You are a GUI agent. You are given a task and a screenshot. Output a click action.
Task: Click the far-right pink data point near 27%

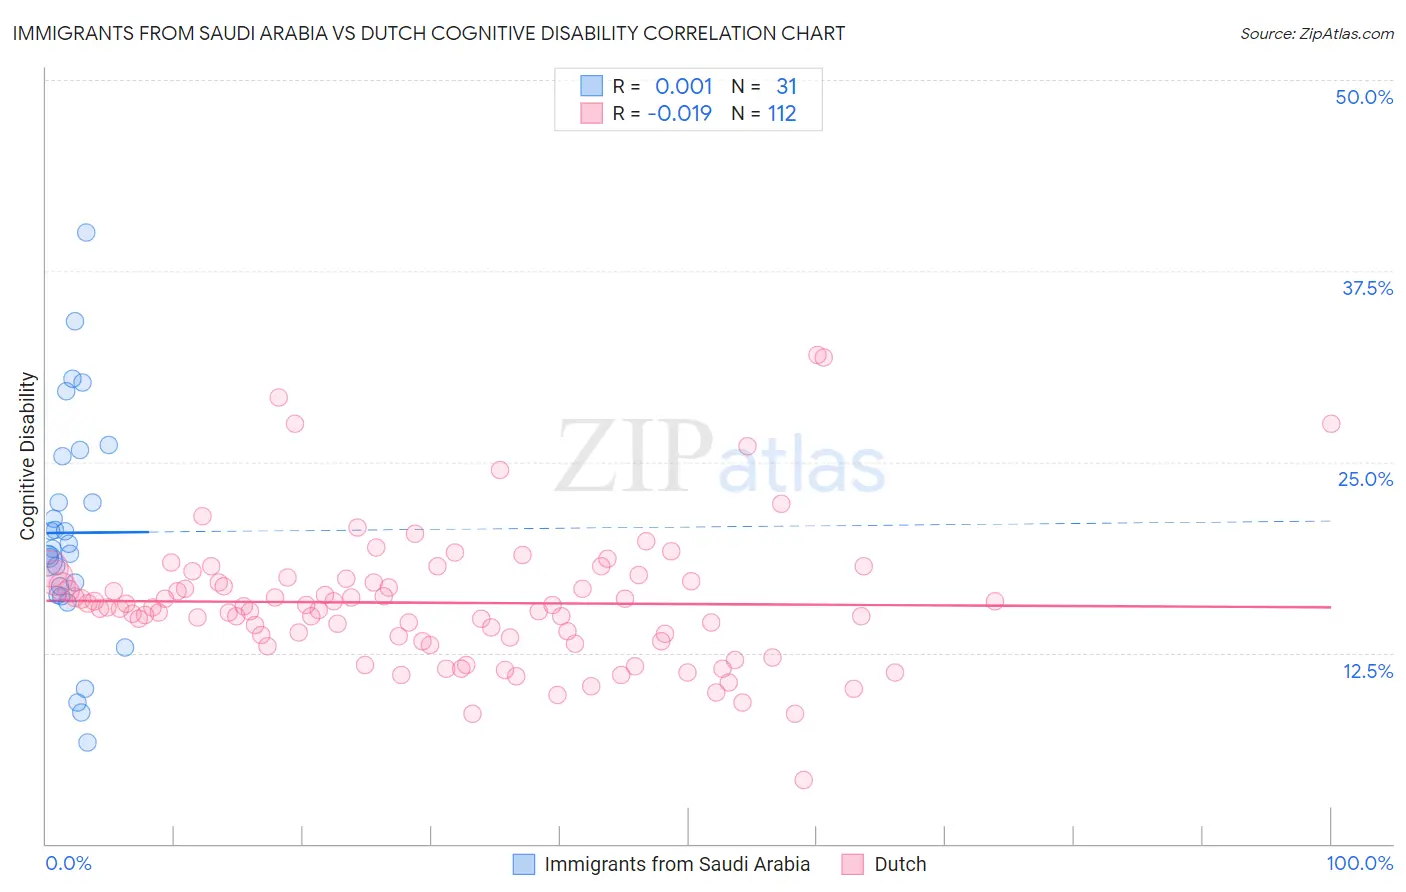coord(1331,424)
